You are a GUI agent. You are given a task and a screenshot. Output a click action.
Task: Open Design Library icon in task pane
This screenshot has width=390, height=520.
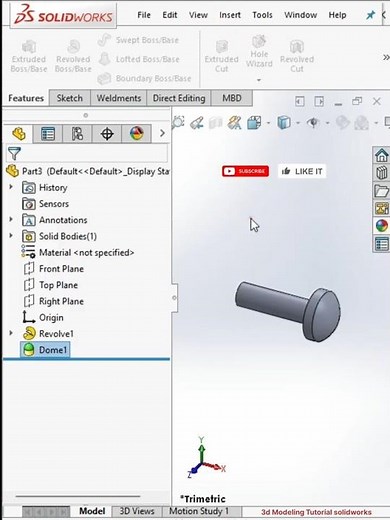(x=382, y=173)
